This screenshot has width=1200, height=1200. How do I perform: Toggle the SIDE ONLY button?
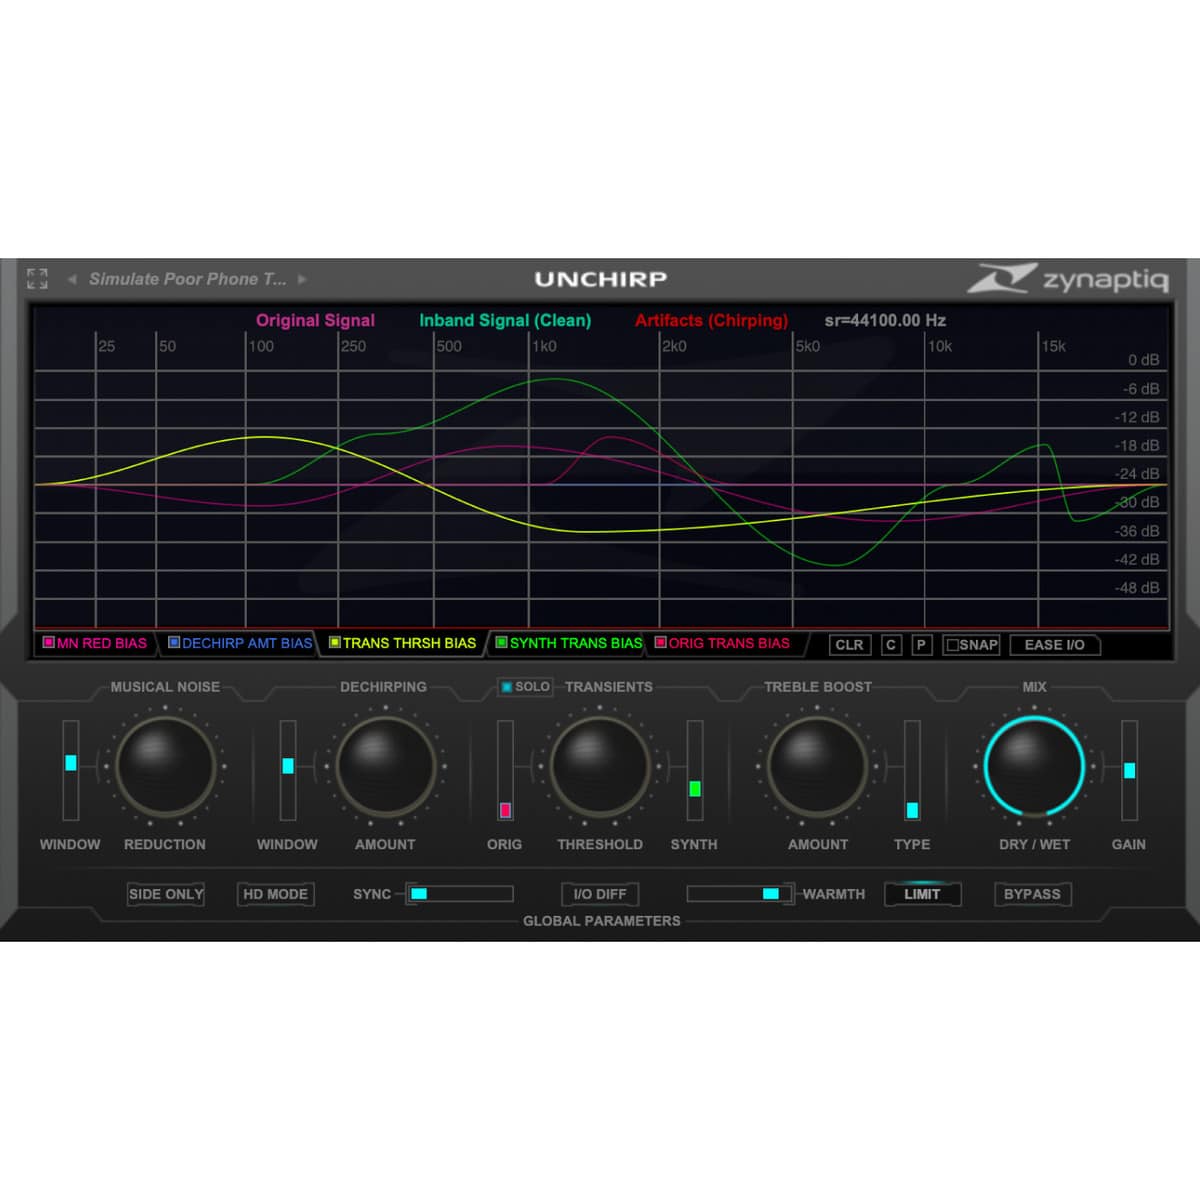pos(166,894)
